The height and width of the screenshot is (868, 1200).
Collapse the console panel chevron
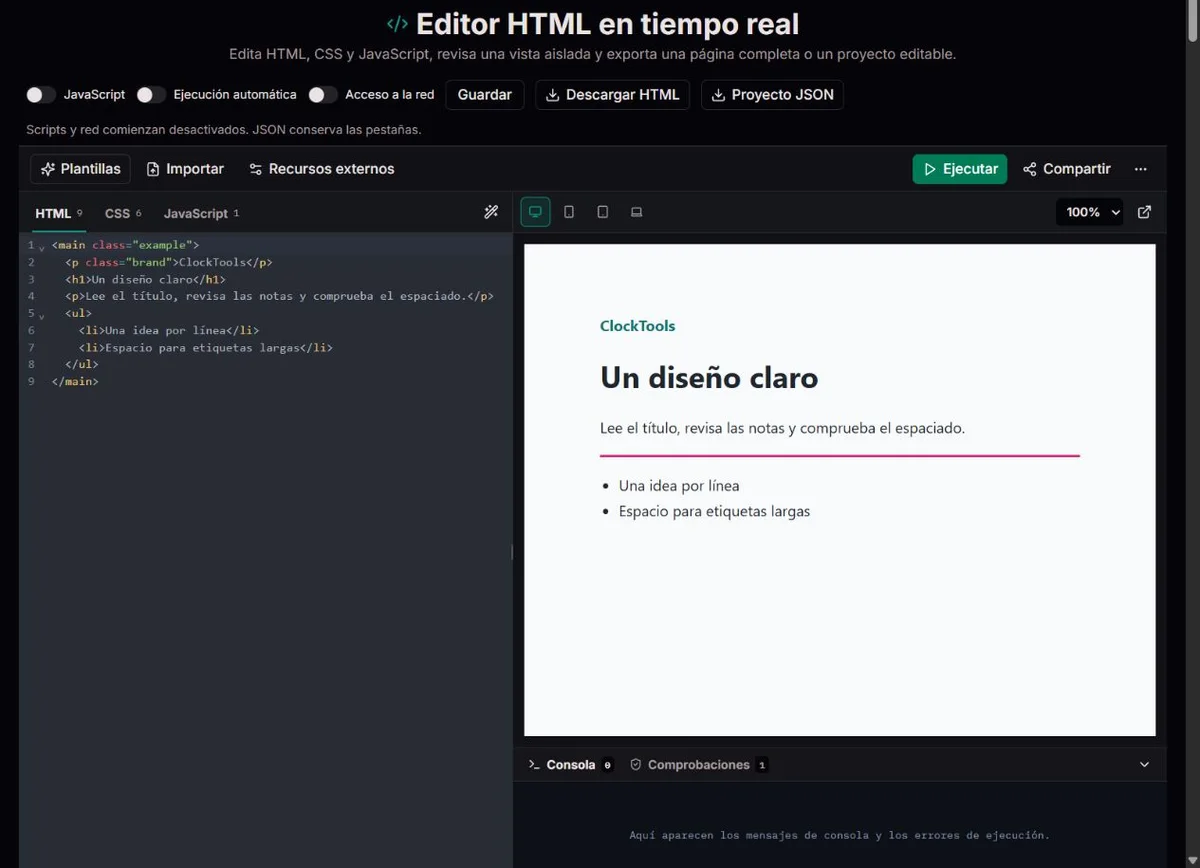(x=1145, y=765)
